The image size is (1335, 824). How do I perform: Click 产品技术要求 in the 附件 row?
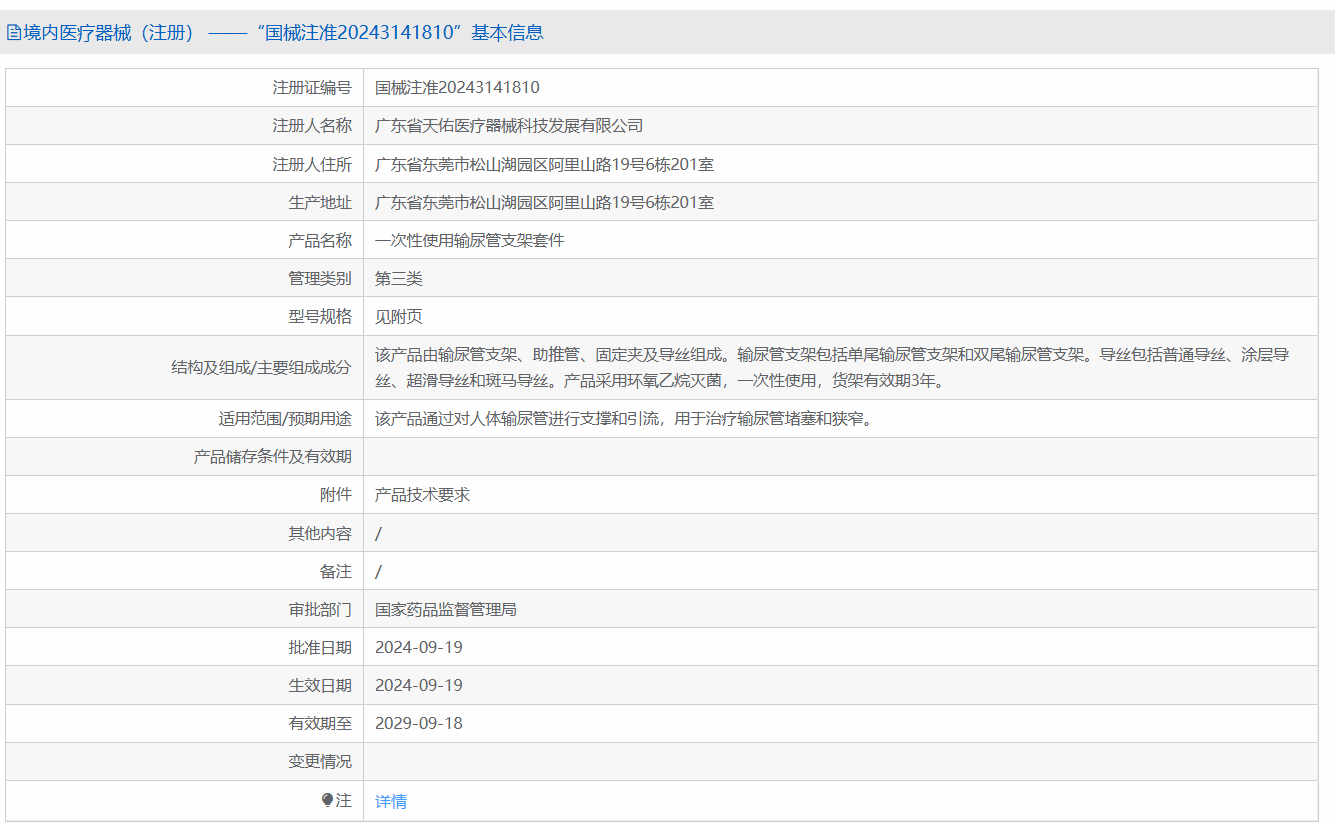[x=422, y=495]
